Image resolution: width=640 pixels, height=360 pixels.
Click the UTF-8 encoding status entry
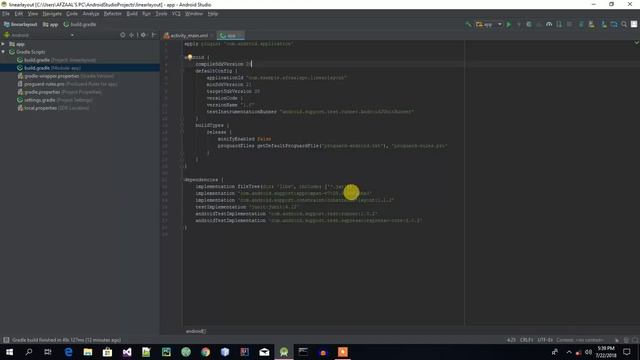tap(545, 340)
